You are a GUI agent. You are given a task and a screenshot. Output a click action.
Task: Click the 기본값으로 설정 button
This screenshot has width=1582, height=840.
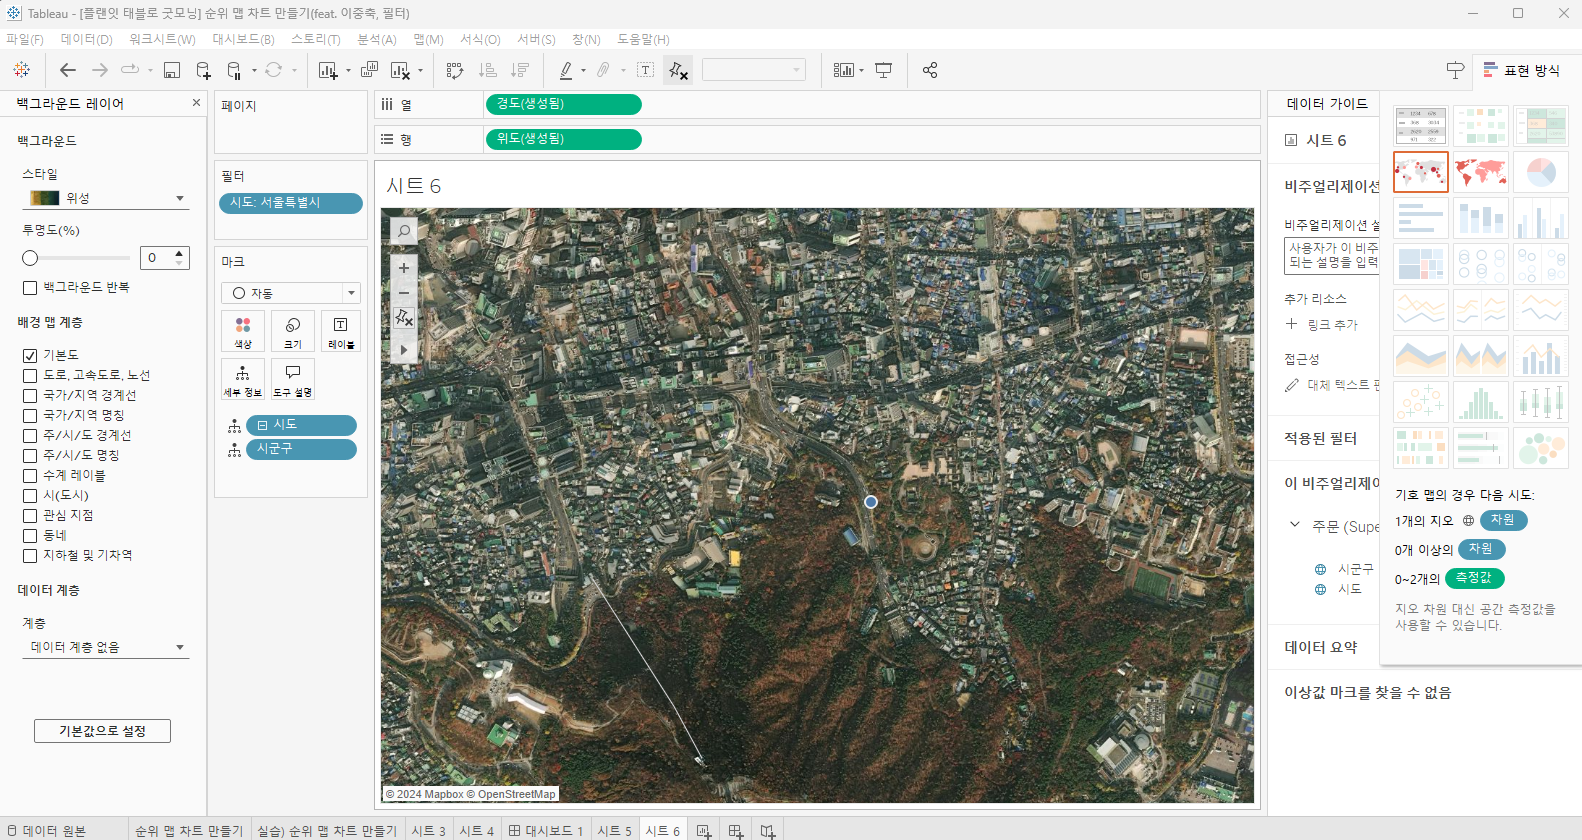coord(102,731)
